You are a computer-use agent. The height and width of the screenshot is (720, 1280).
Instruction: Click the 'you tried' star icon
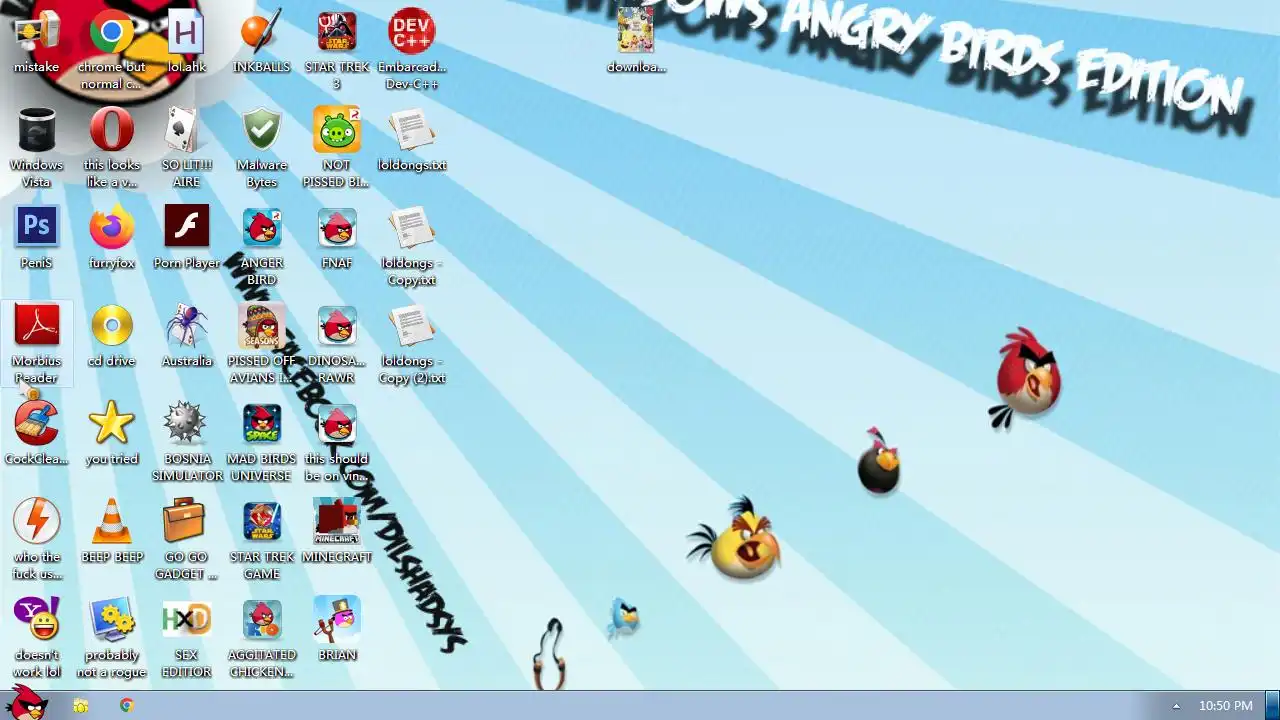coord(112,434)
